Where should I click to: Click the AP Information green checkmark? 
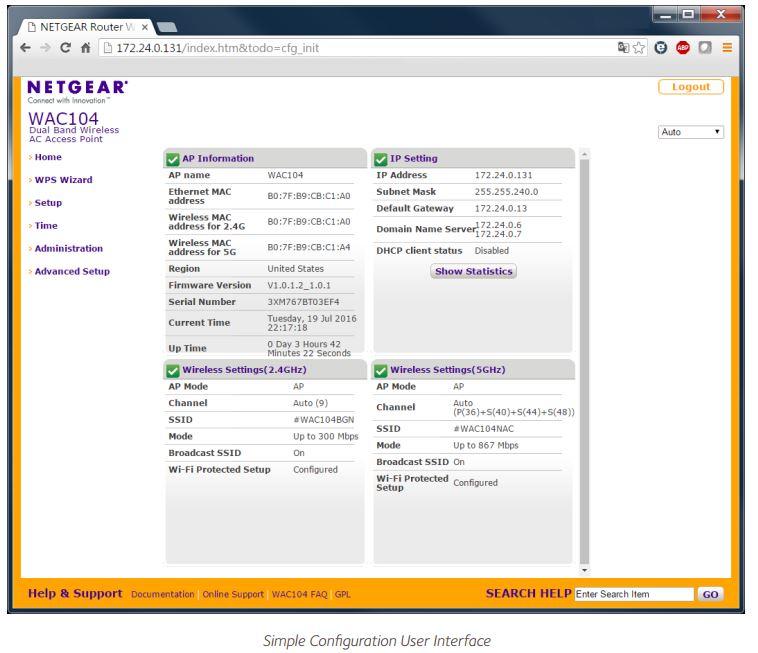pos(173,159)
